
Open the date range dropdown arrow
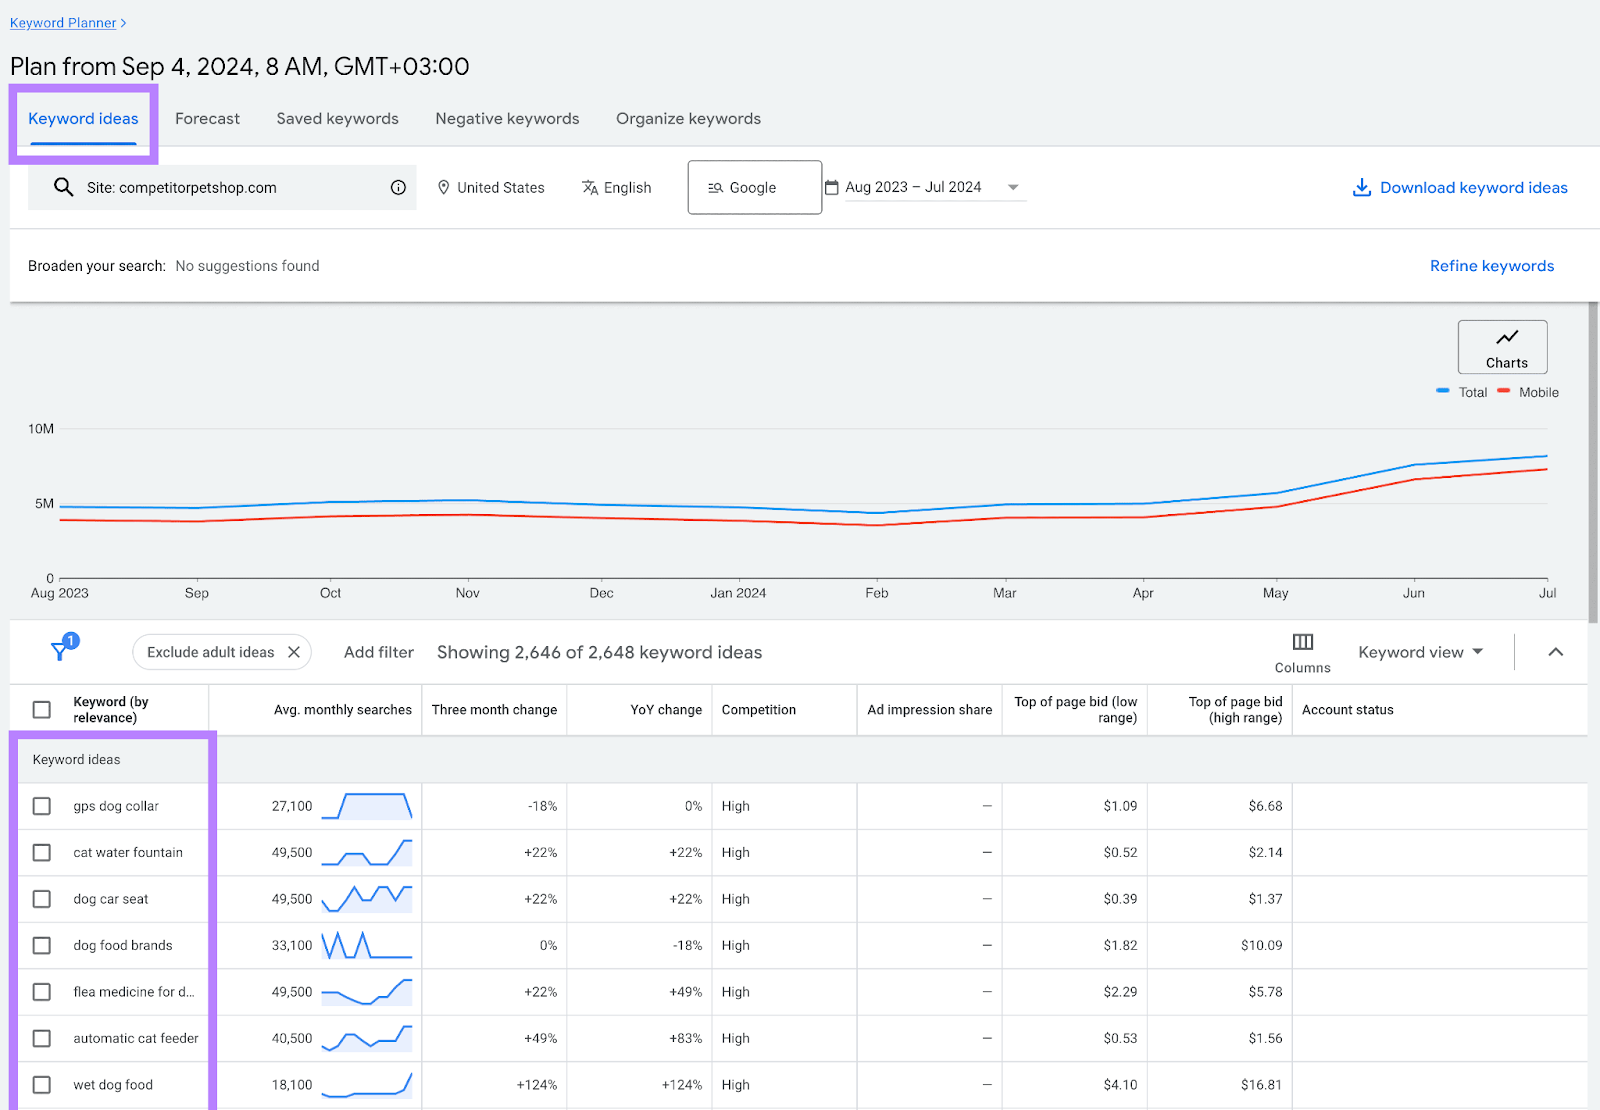pos(1013,187)
